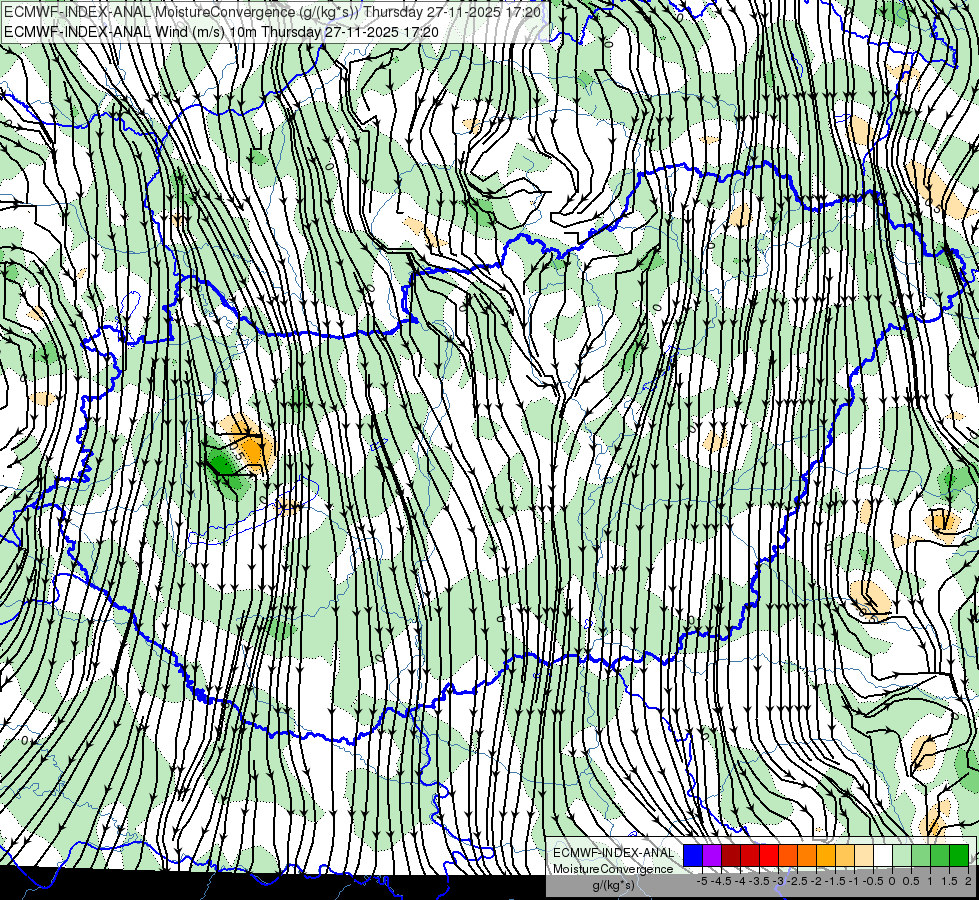Click the 0.5 tick label in legend
The width and height of the screenshot is (979, 900).
[x=911, y=881]
